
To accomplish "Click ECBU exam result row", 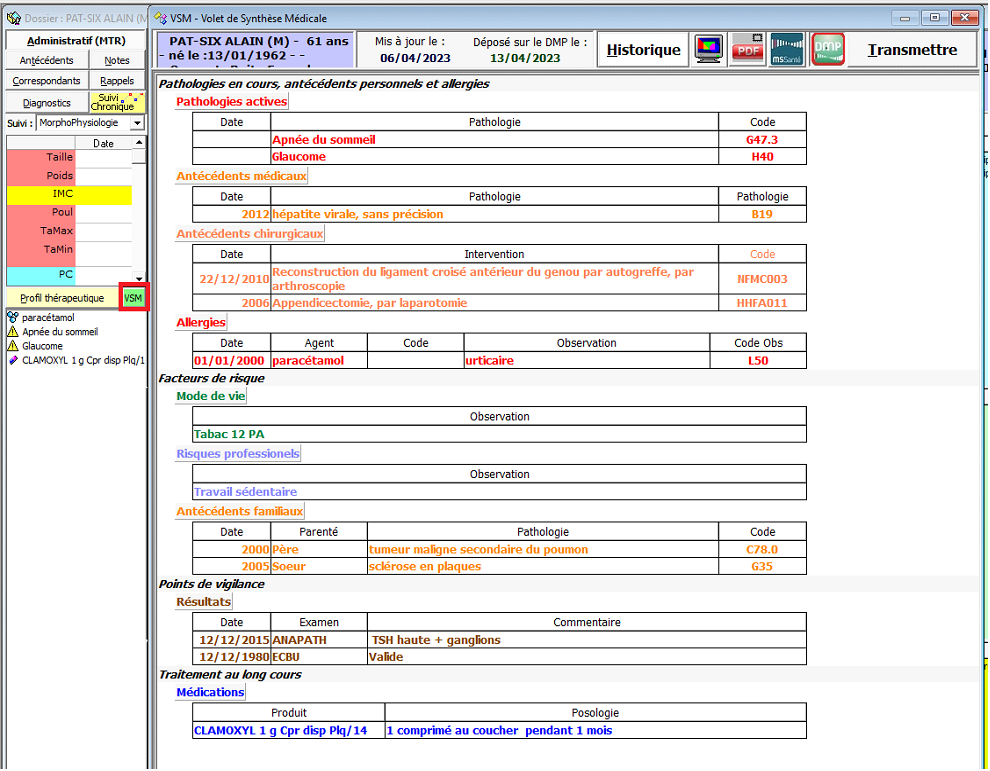I will click(499, 657).
